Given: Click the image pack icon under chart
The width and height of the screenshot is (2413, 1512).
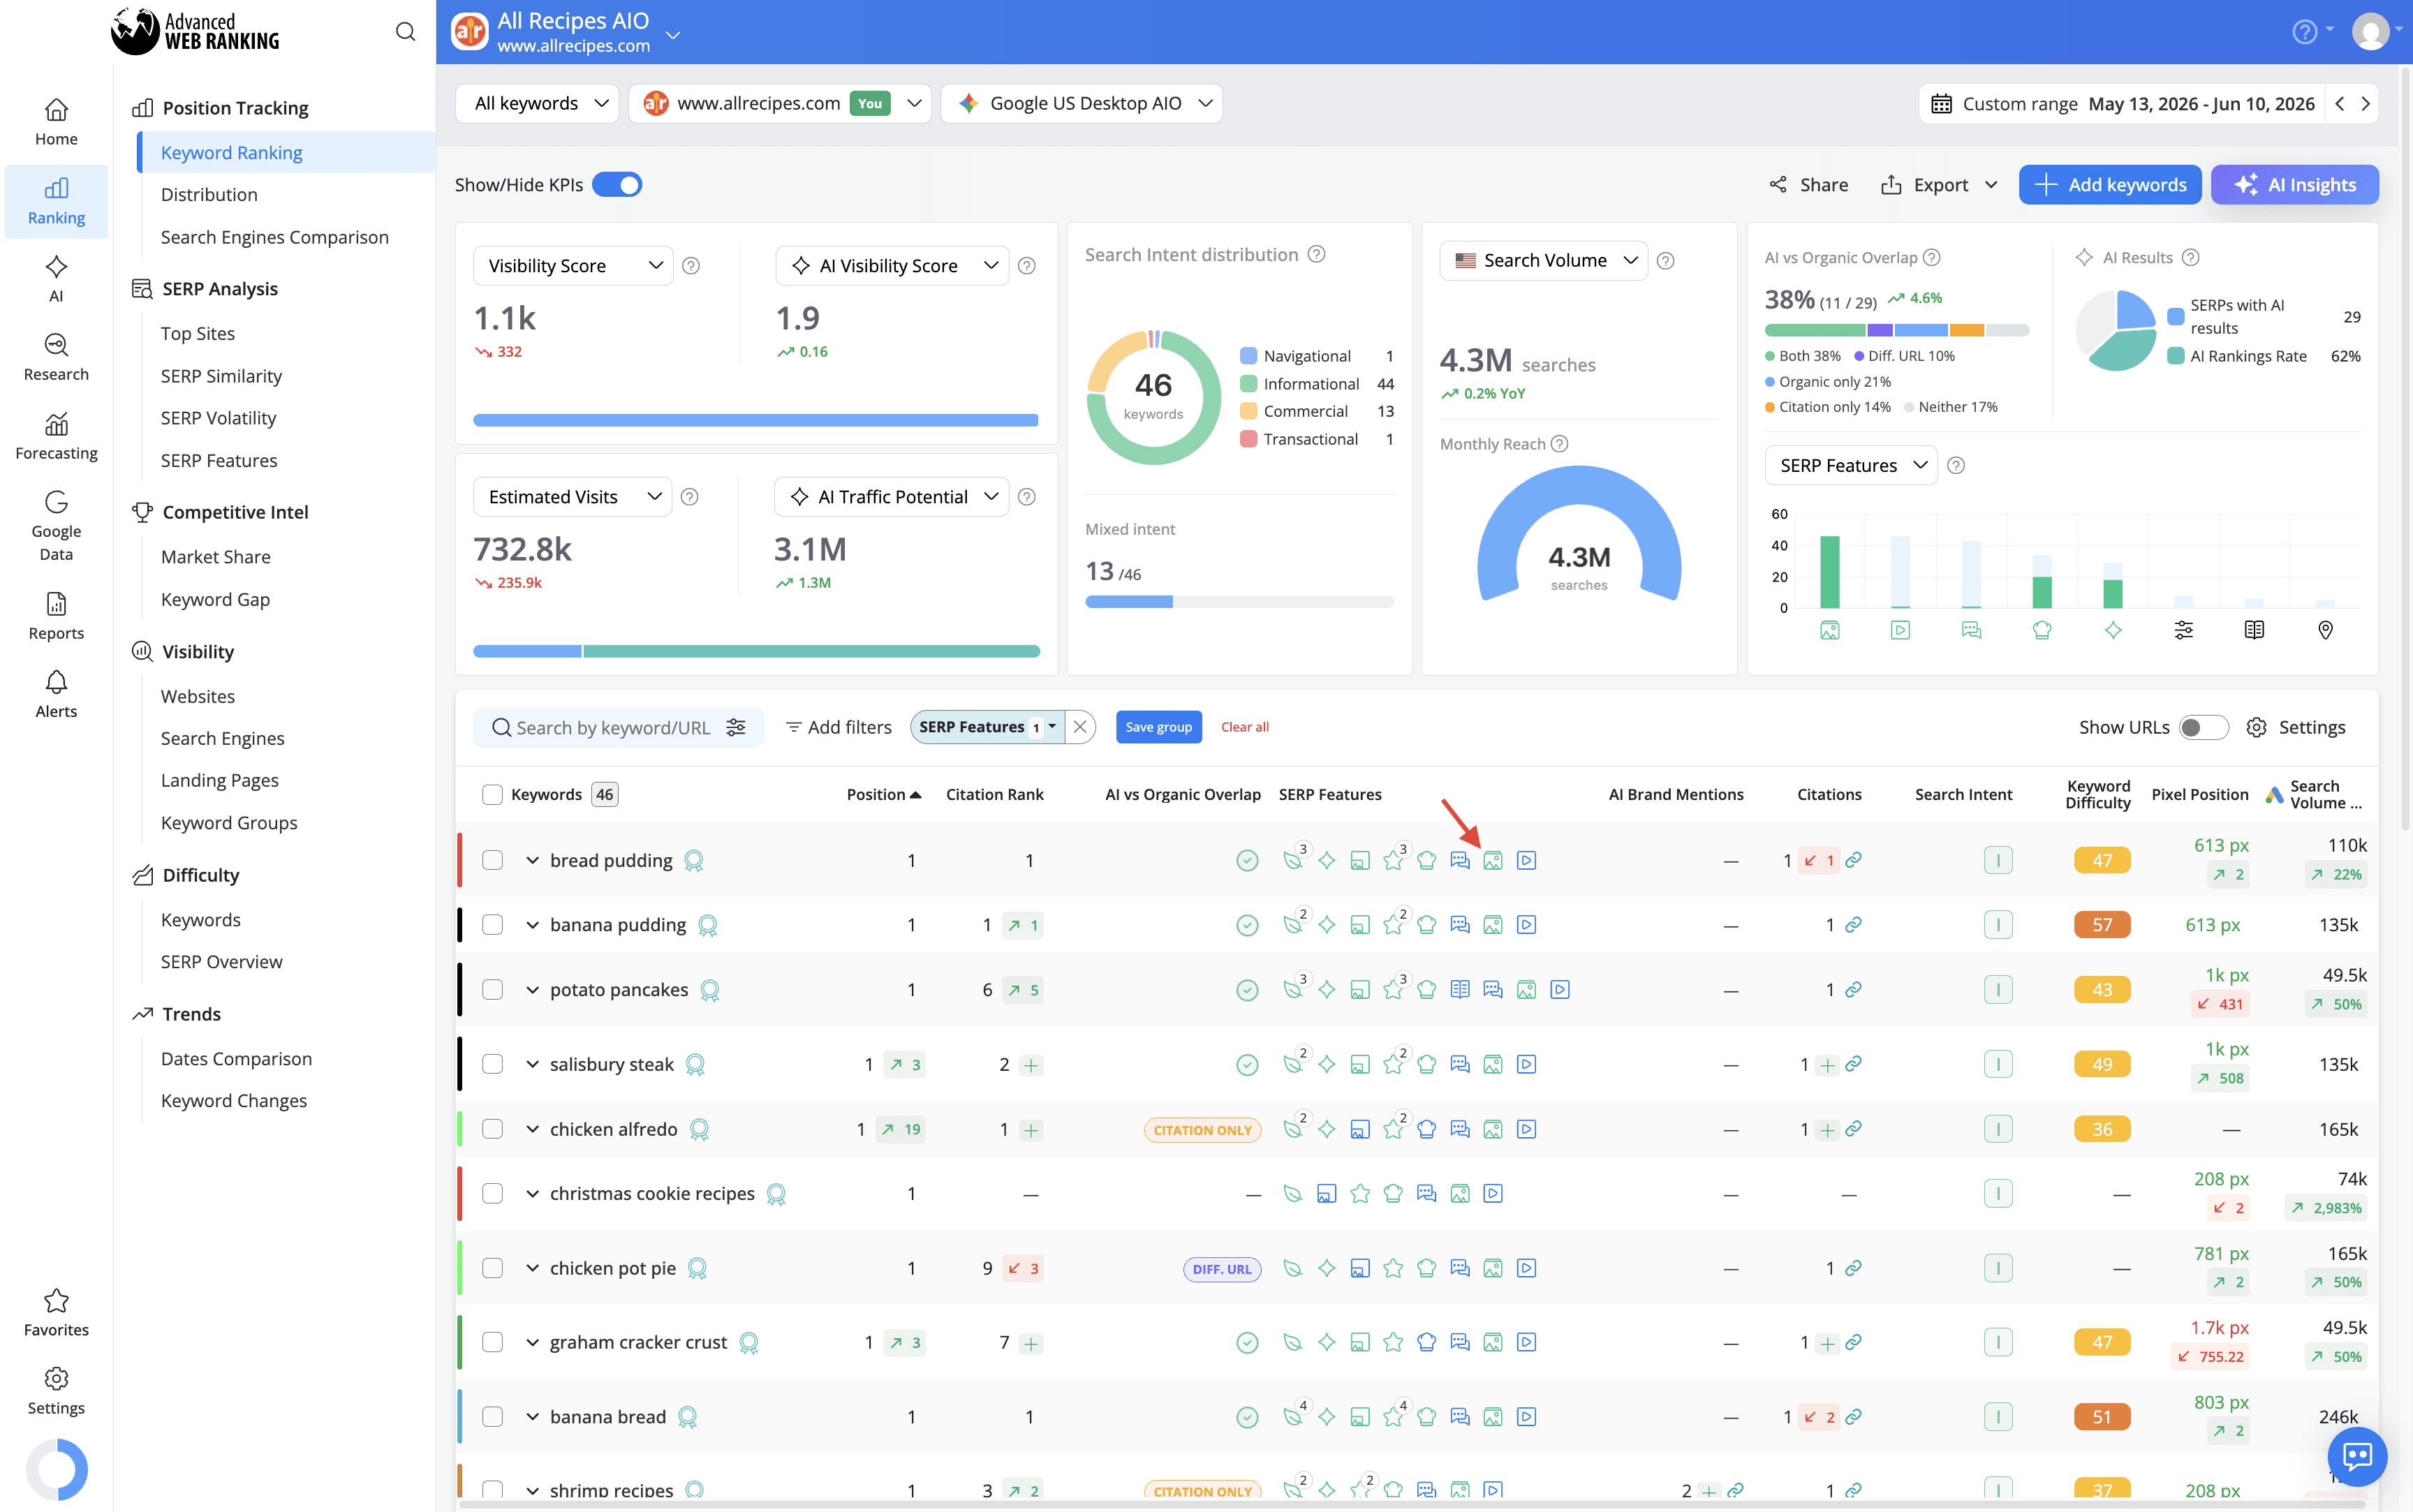Looking at the screenshot, I should point(1829,630).
